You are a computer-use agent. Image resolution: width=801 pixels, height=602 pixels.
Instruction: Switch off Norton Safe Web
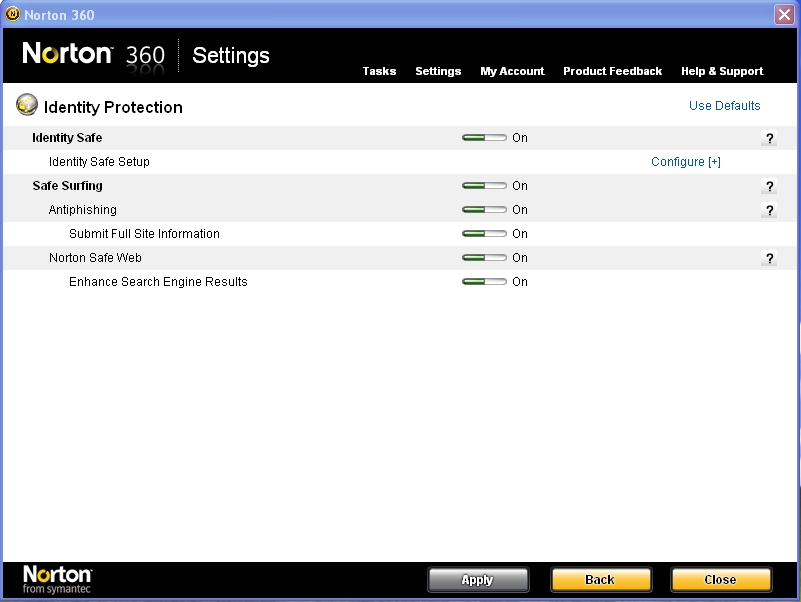click(x=484, y=258)
